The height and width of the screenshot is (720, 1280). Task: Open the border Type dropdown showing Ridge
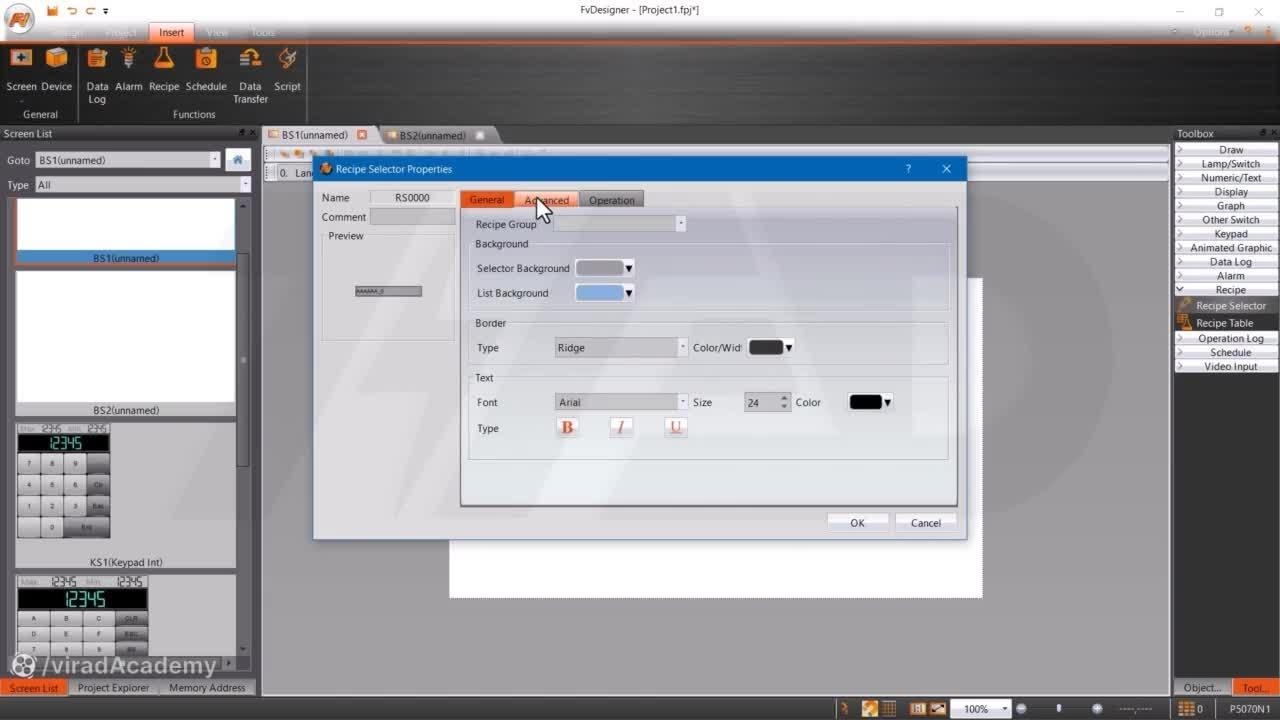pyautogui.click(x=621, y=348)
